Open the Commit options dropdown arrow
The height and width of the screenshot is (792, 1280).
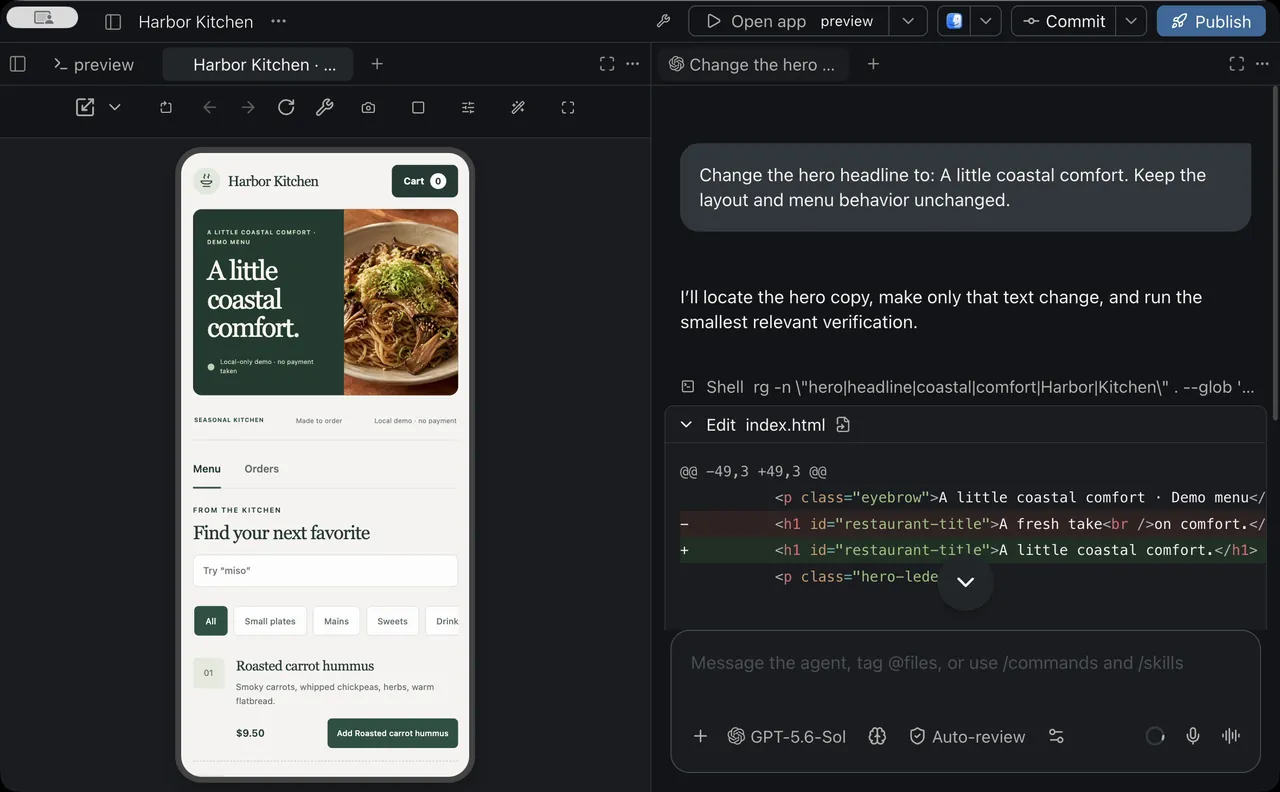1131,21
